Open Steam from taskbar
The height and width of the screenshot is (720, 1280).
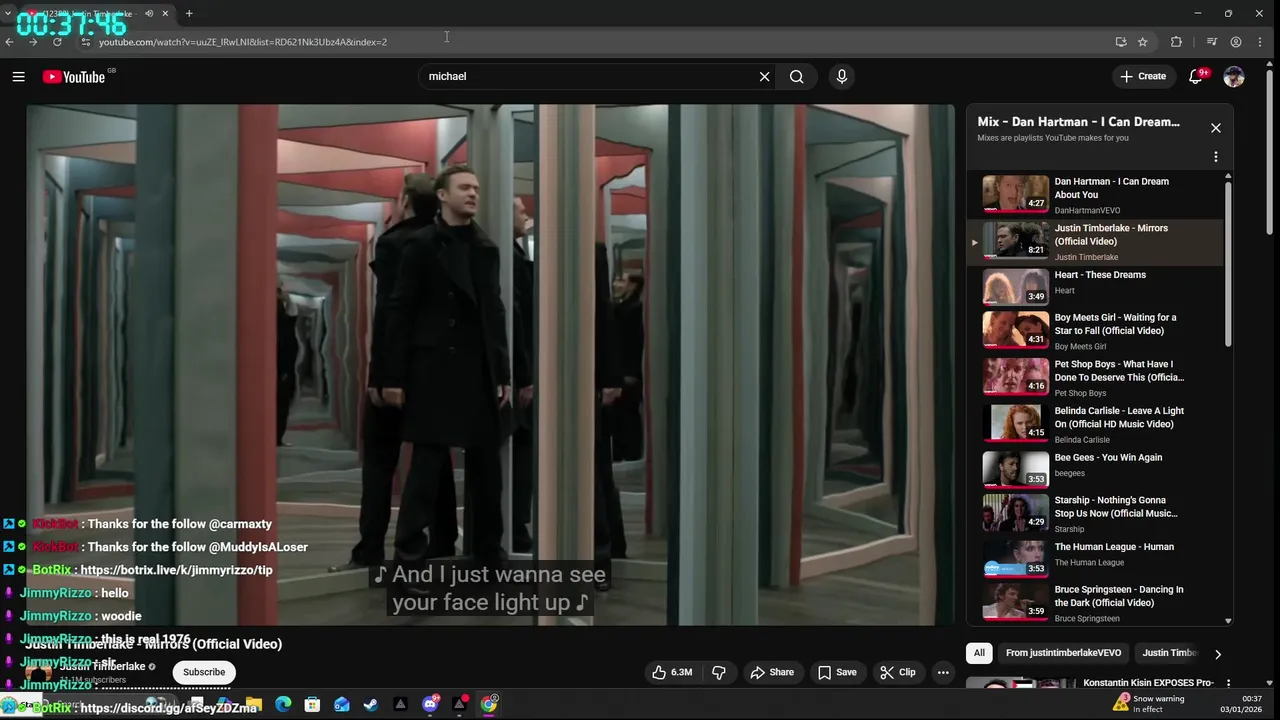coord(371,704)
